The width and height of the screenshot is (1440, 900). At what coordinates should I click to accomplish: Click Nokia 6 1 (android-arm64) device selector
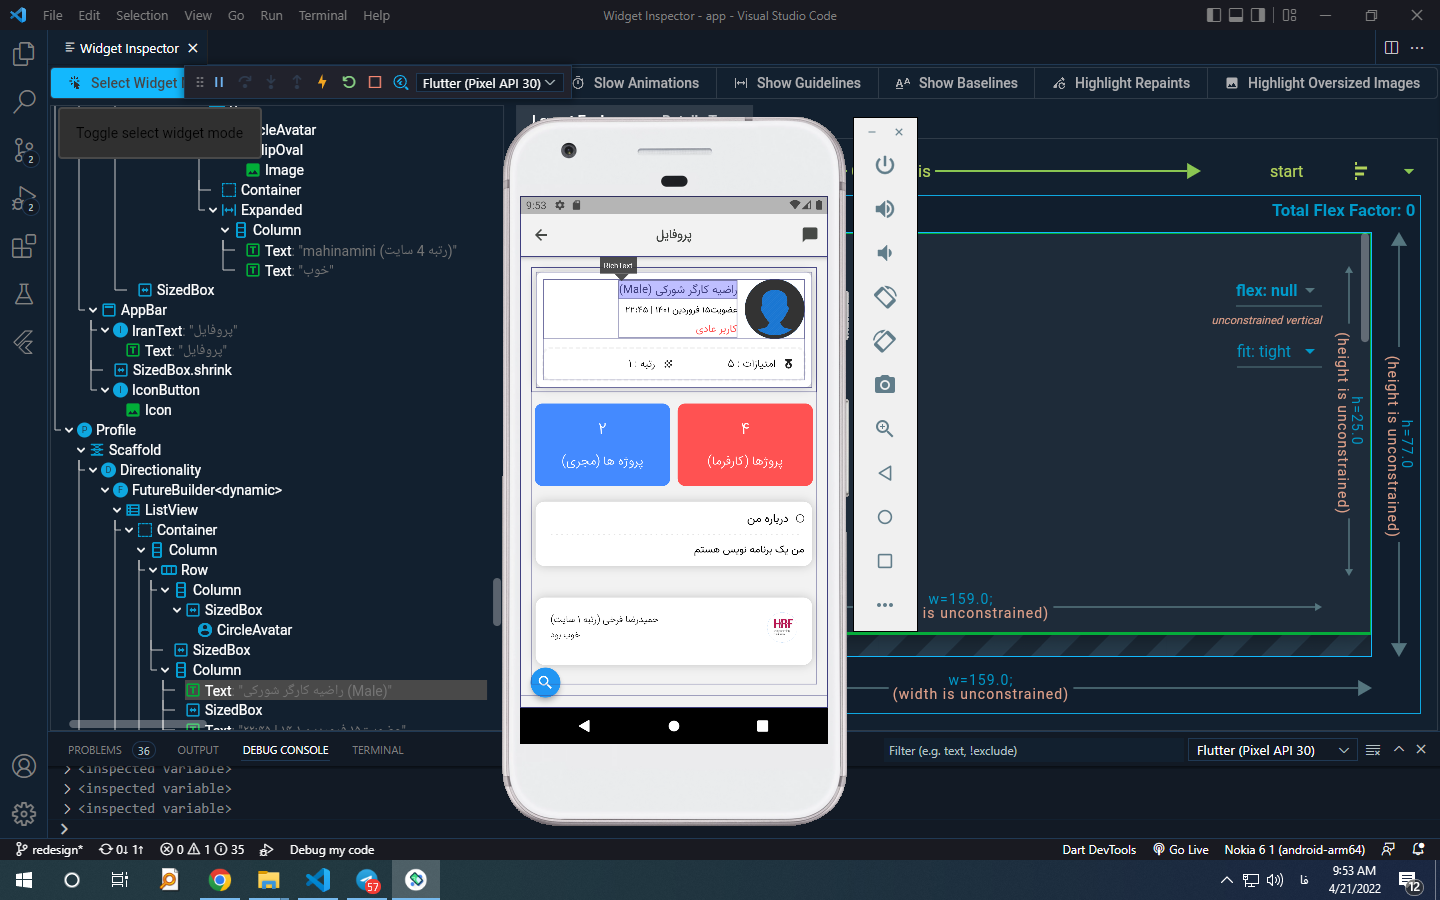[x=1294, y=850]
